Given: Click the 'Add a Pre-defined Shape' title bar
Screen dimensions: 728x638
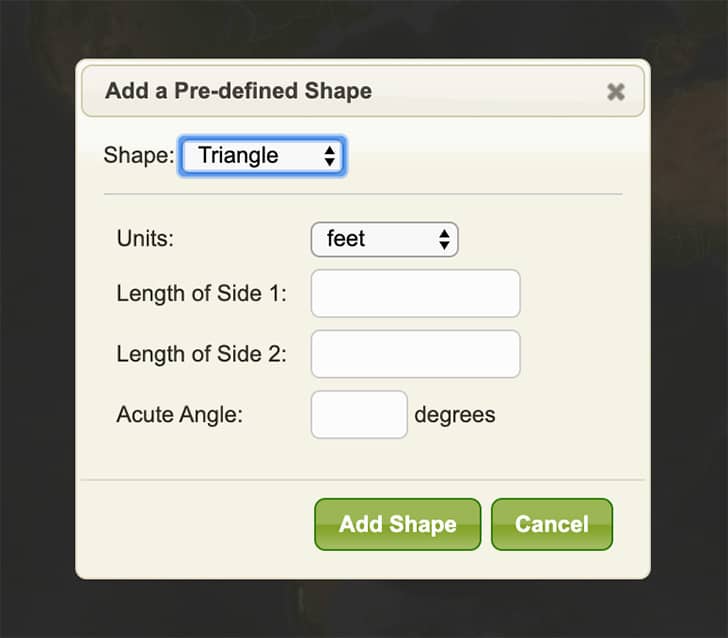Looking at the screenshot, I should [363, 91].
